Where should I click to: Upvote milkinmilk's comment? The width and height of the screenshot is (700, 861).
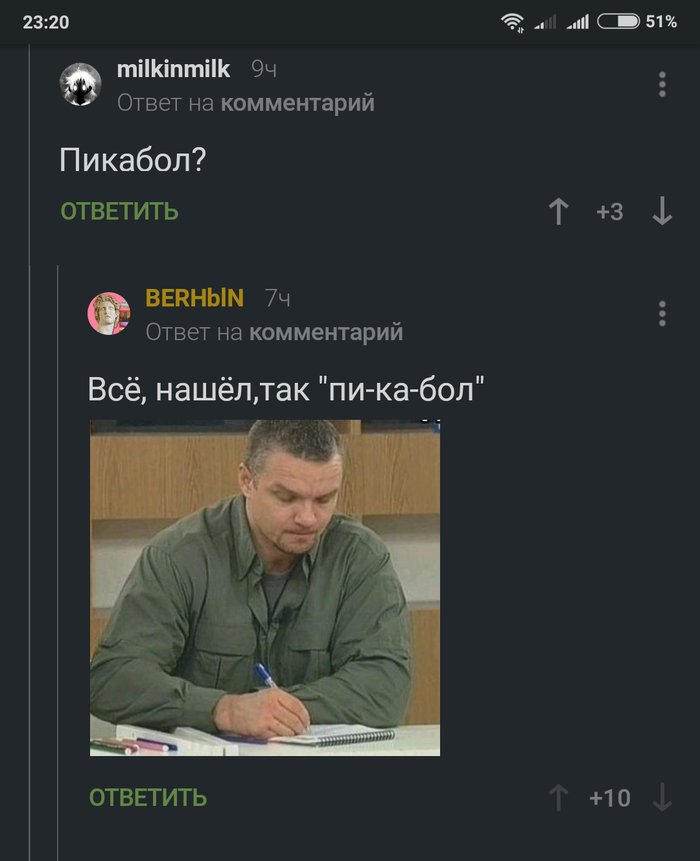tap(558, 211)
